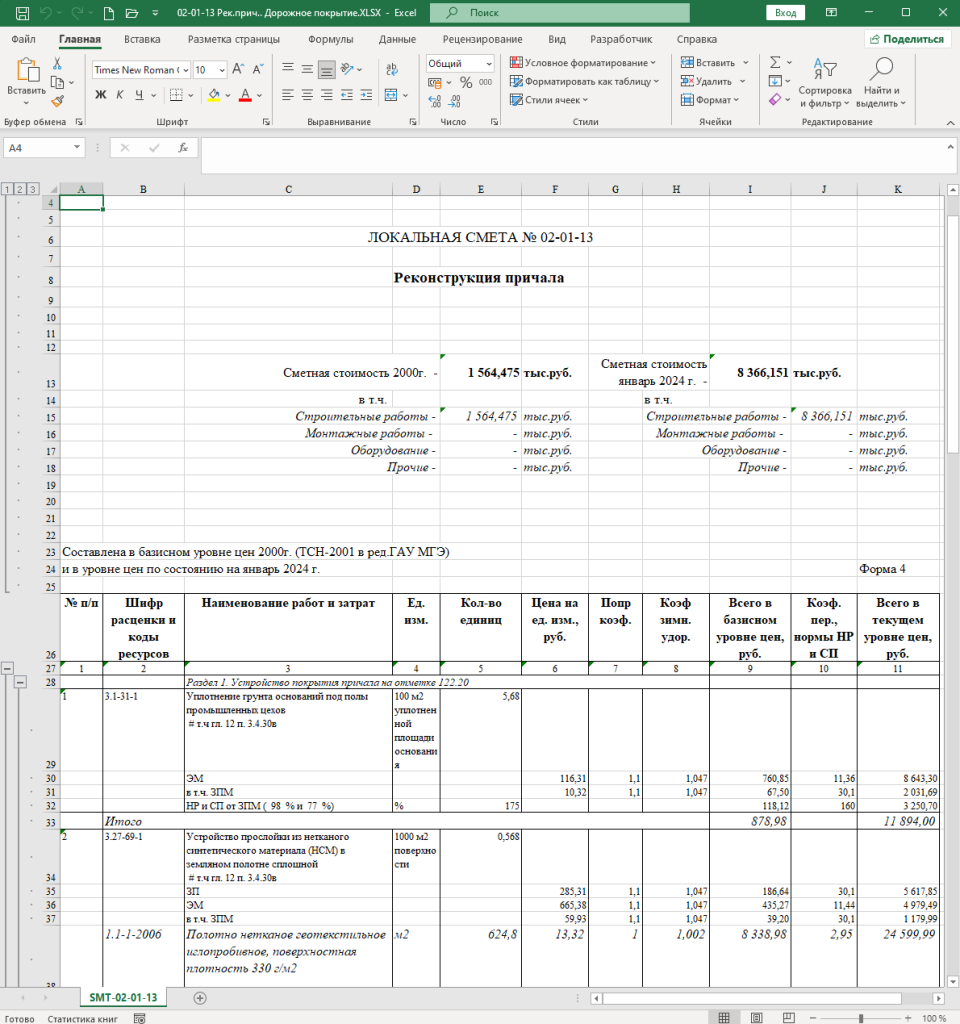Switch to Page Layout view icon
The height and width of the screenshot is (1024, 960).
point(756,1017)
